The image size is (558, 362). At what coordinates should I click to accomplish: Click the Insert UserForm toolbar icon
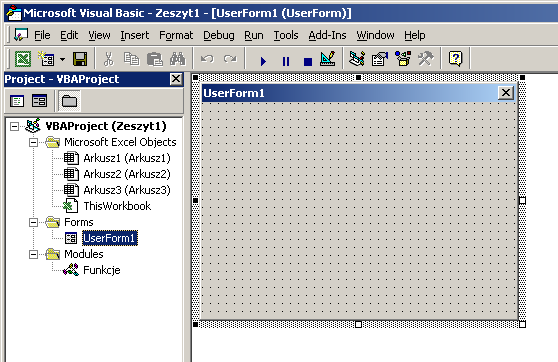click(x=46, y=59)
